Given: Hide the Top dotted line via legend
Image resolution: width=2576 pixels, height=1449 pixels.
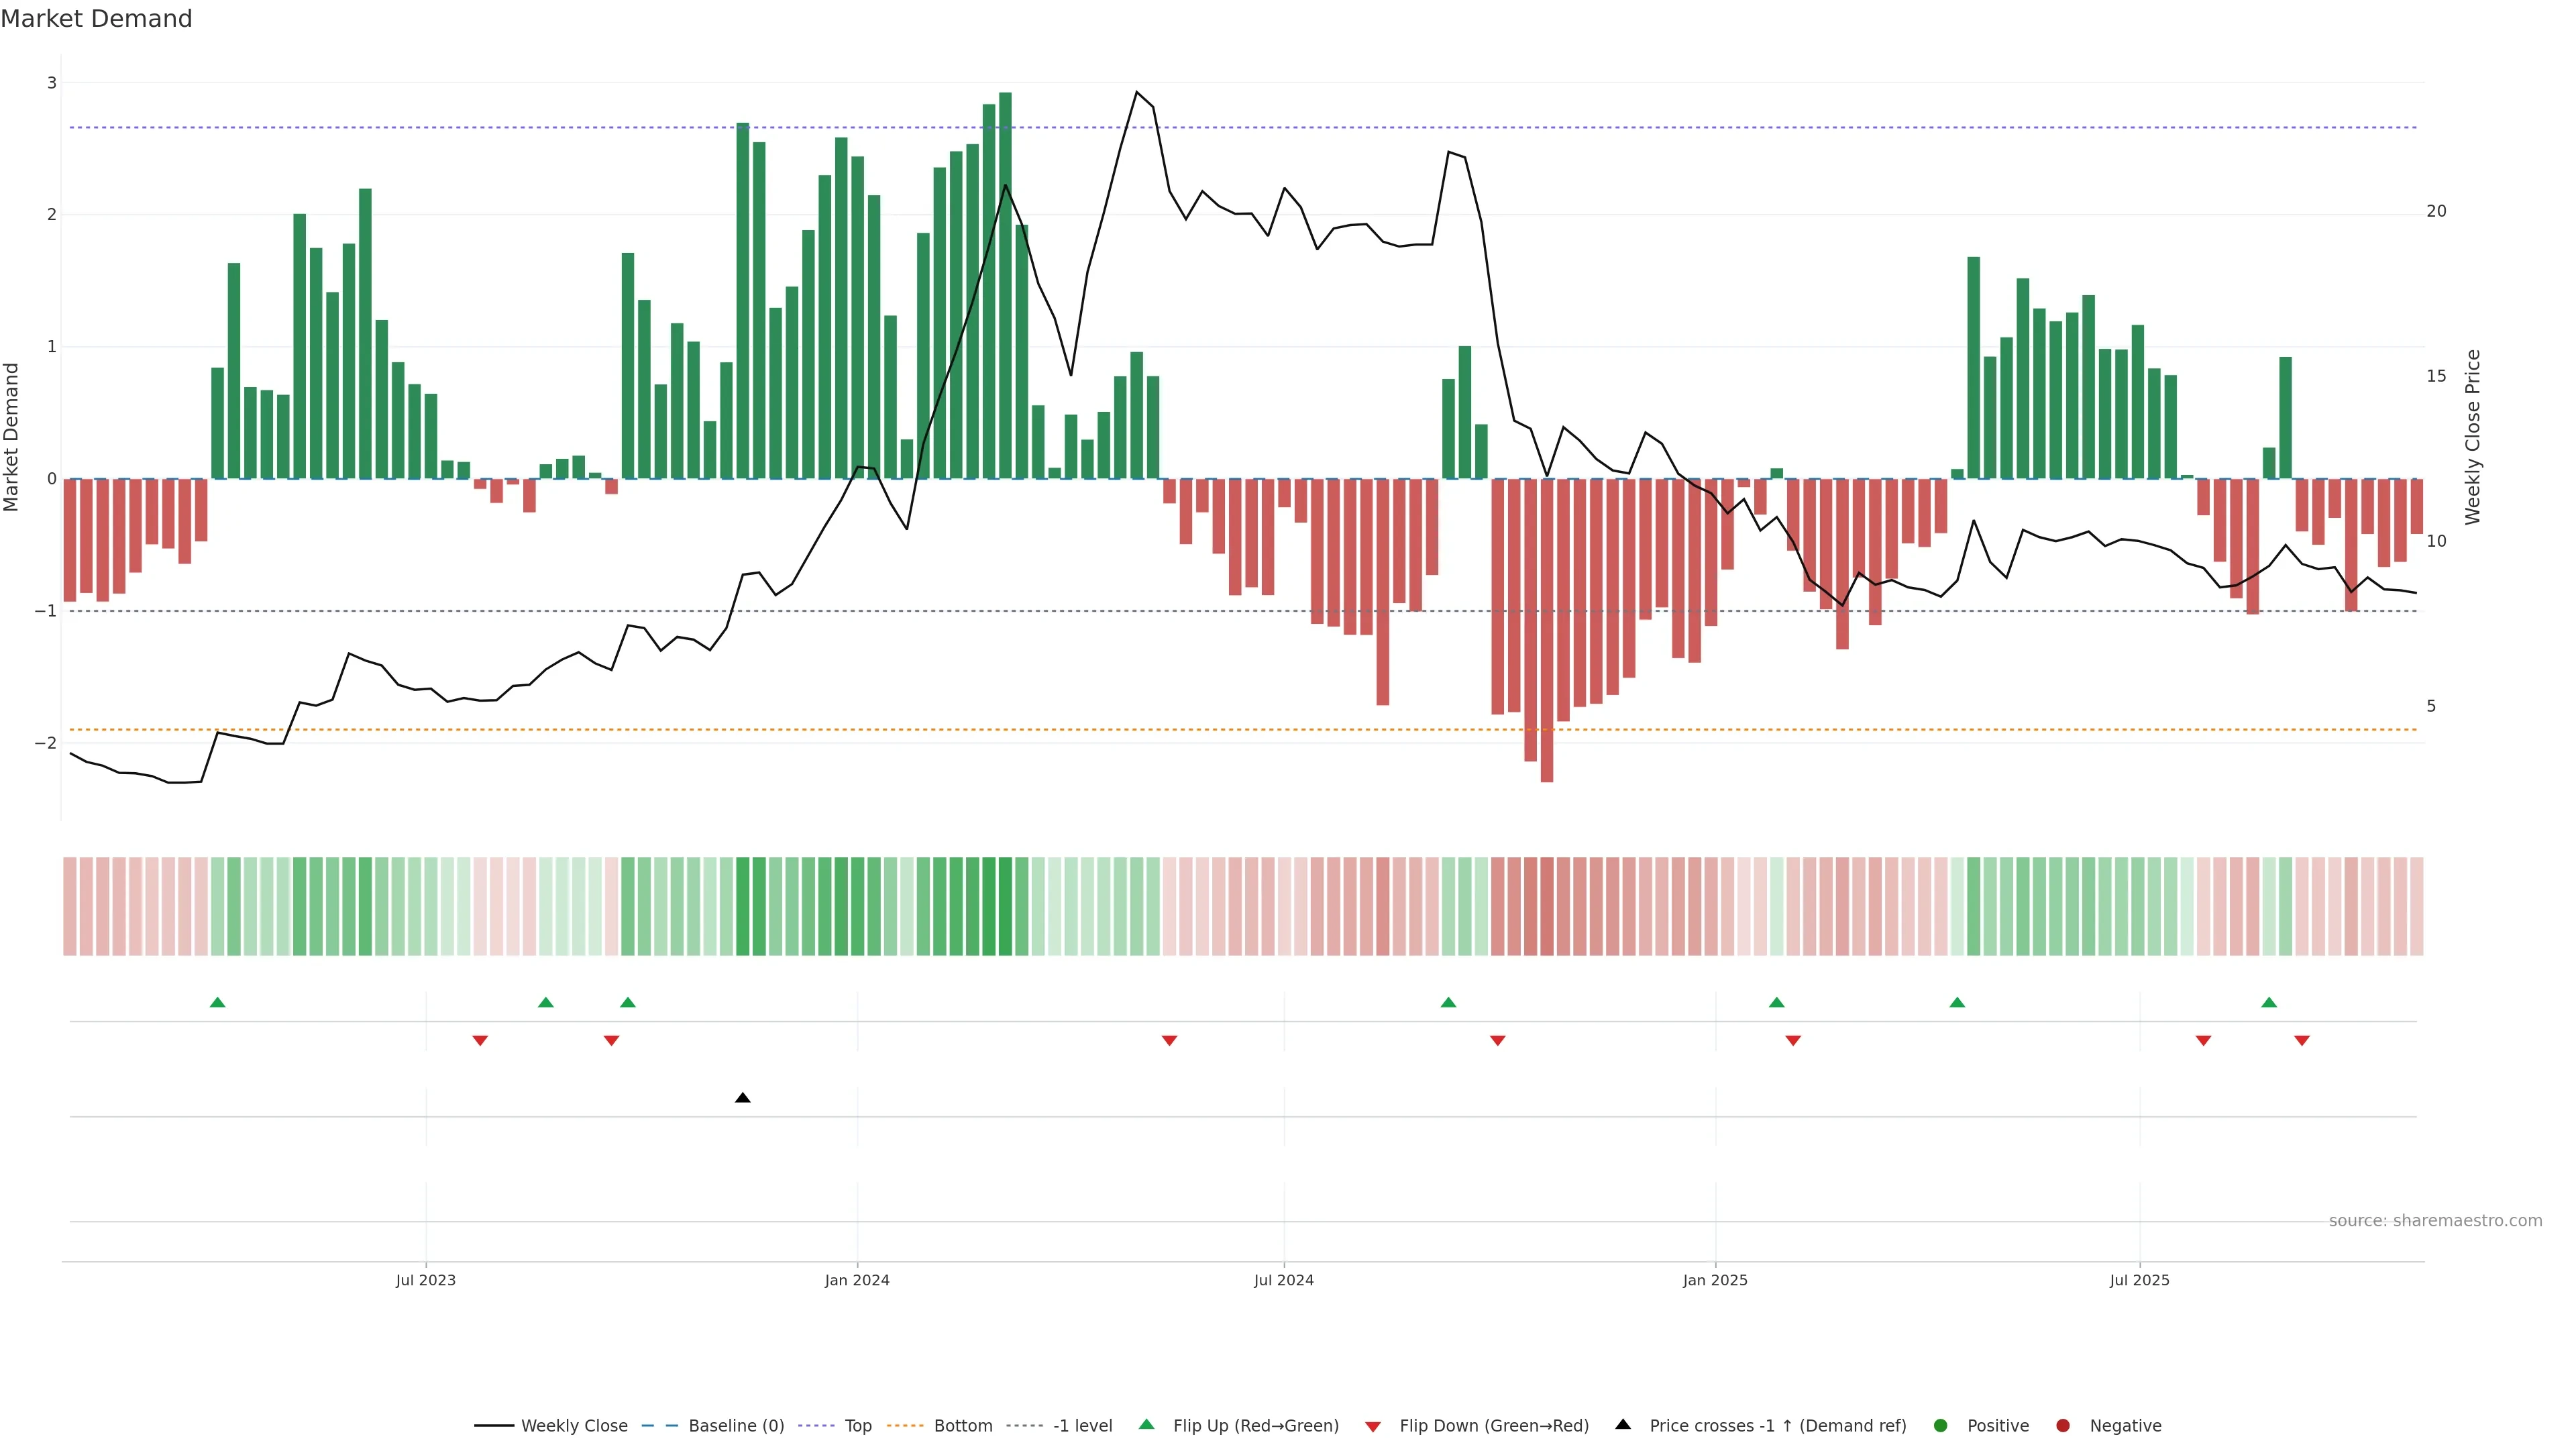Looking at the screenshot, I should pos(857,1425).
